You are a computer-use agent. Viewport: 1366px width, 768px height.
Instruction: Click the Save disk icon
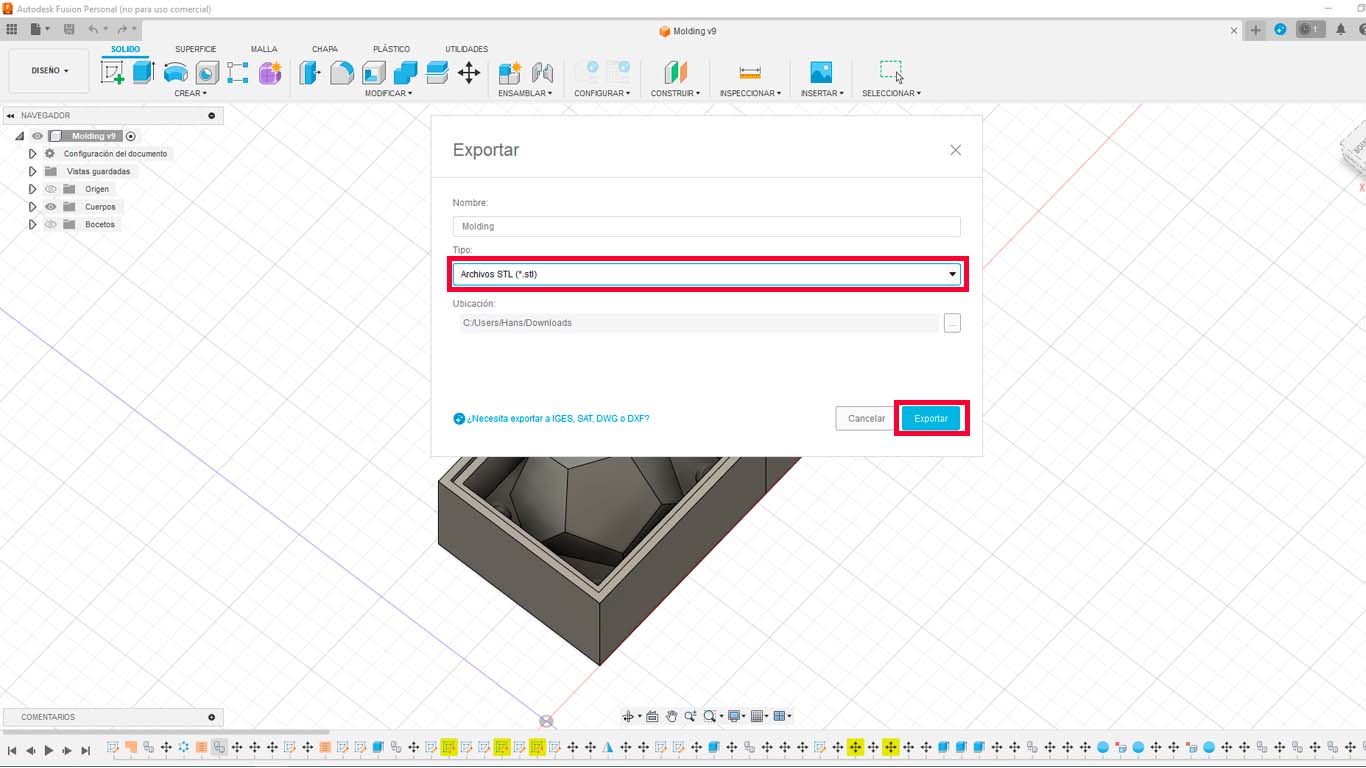69,30
